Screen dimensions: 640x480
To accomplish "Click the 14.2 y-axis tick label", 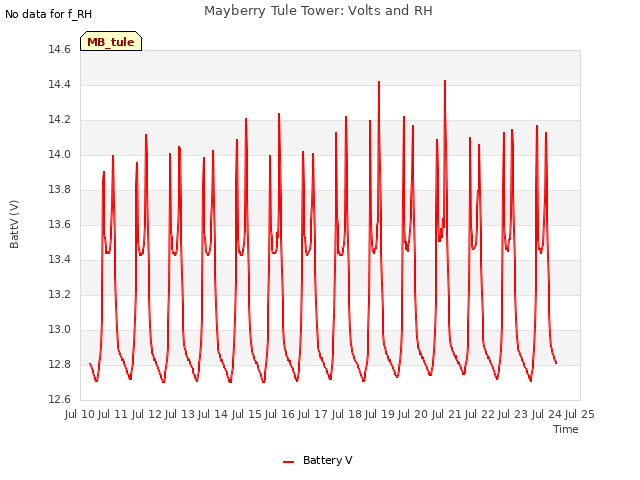I will [60, 120].
